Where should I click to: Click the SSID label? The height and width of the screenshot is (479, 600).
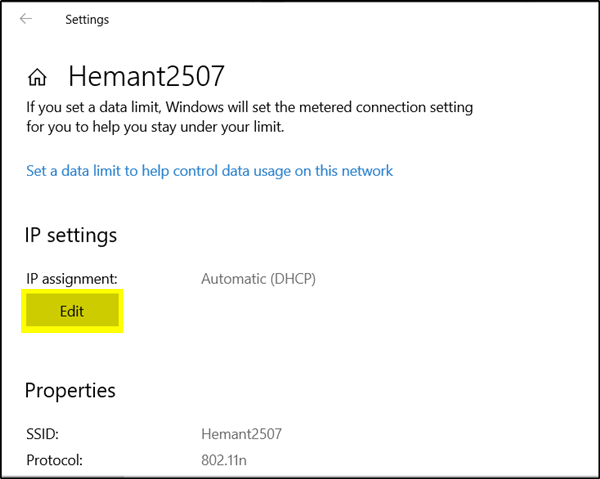(x=42, y=434)
